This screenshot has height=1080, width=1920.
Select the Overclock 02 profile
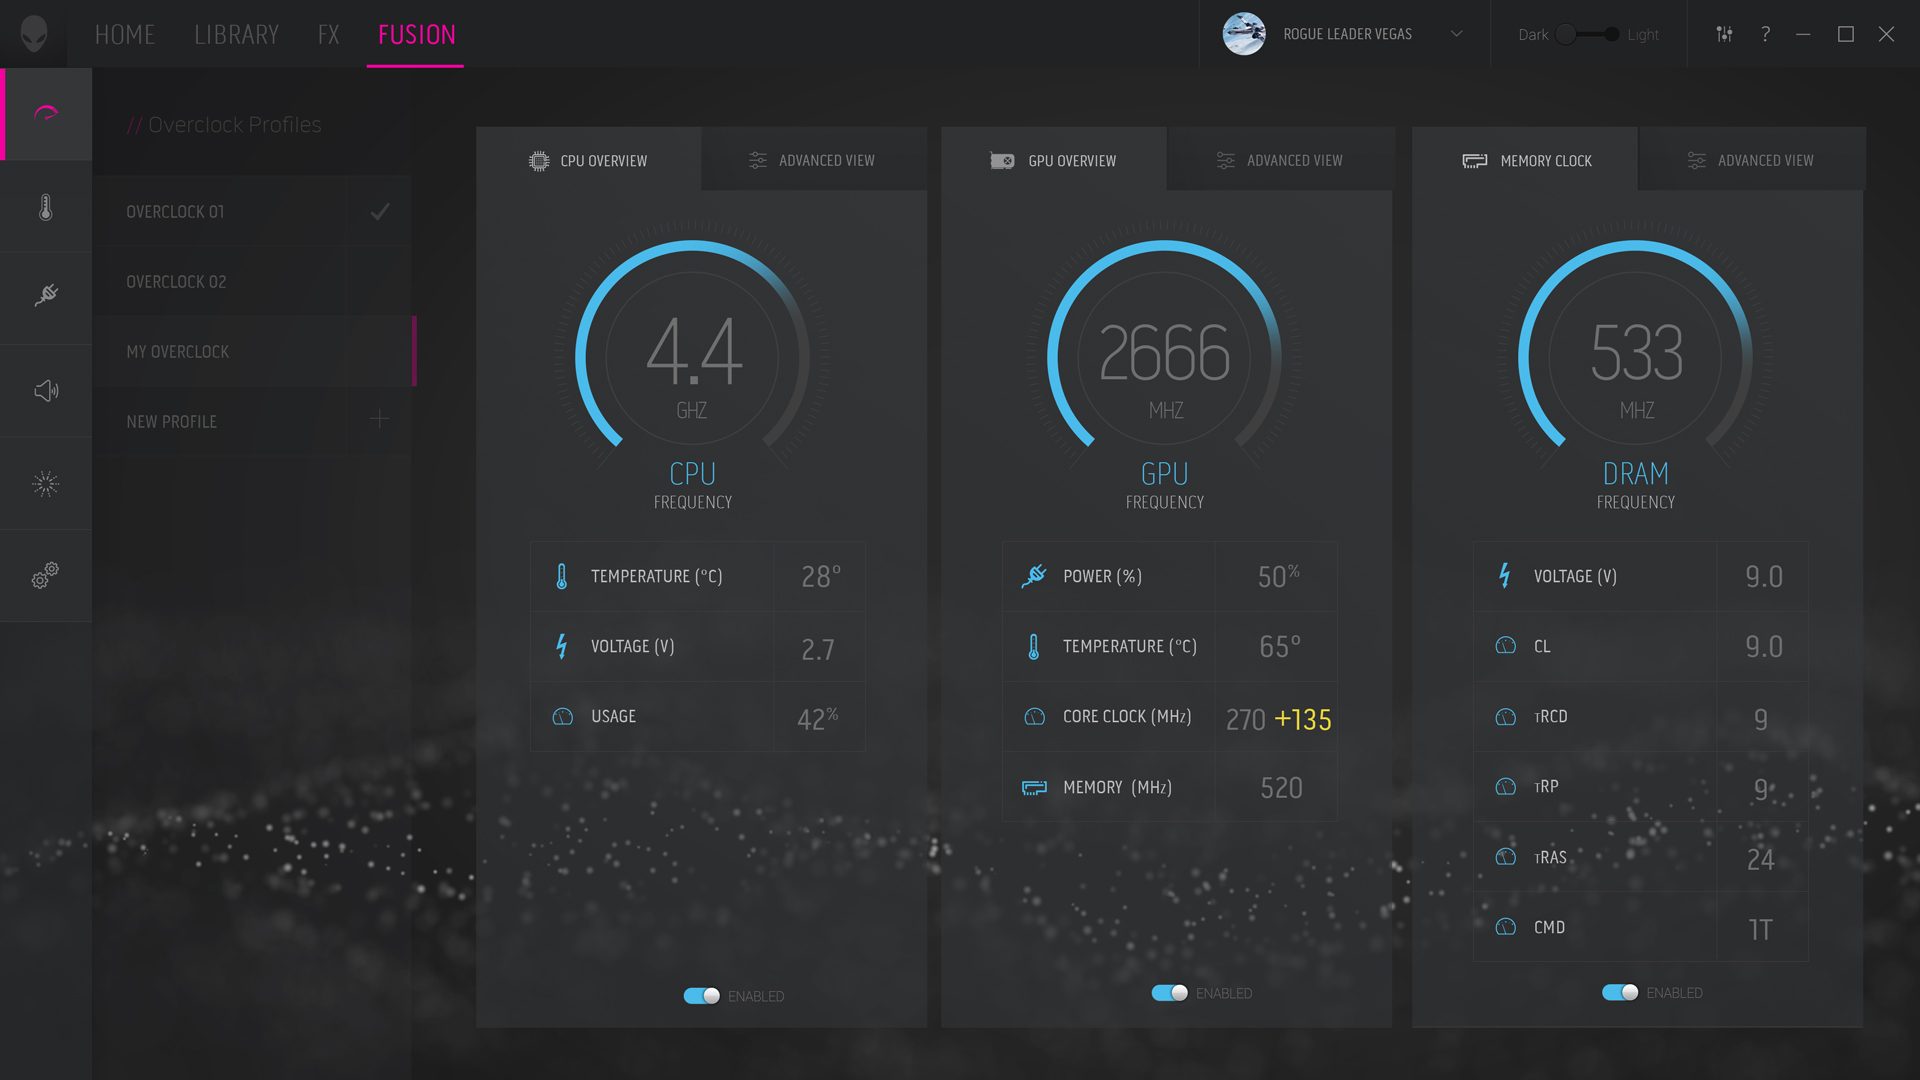tap(177, 282)
